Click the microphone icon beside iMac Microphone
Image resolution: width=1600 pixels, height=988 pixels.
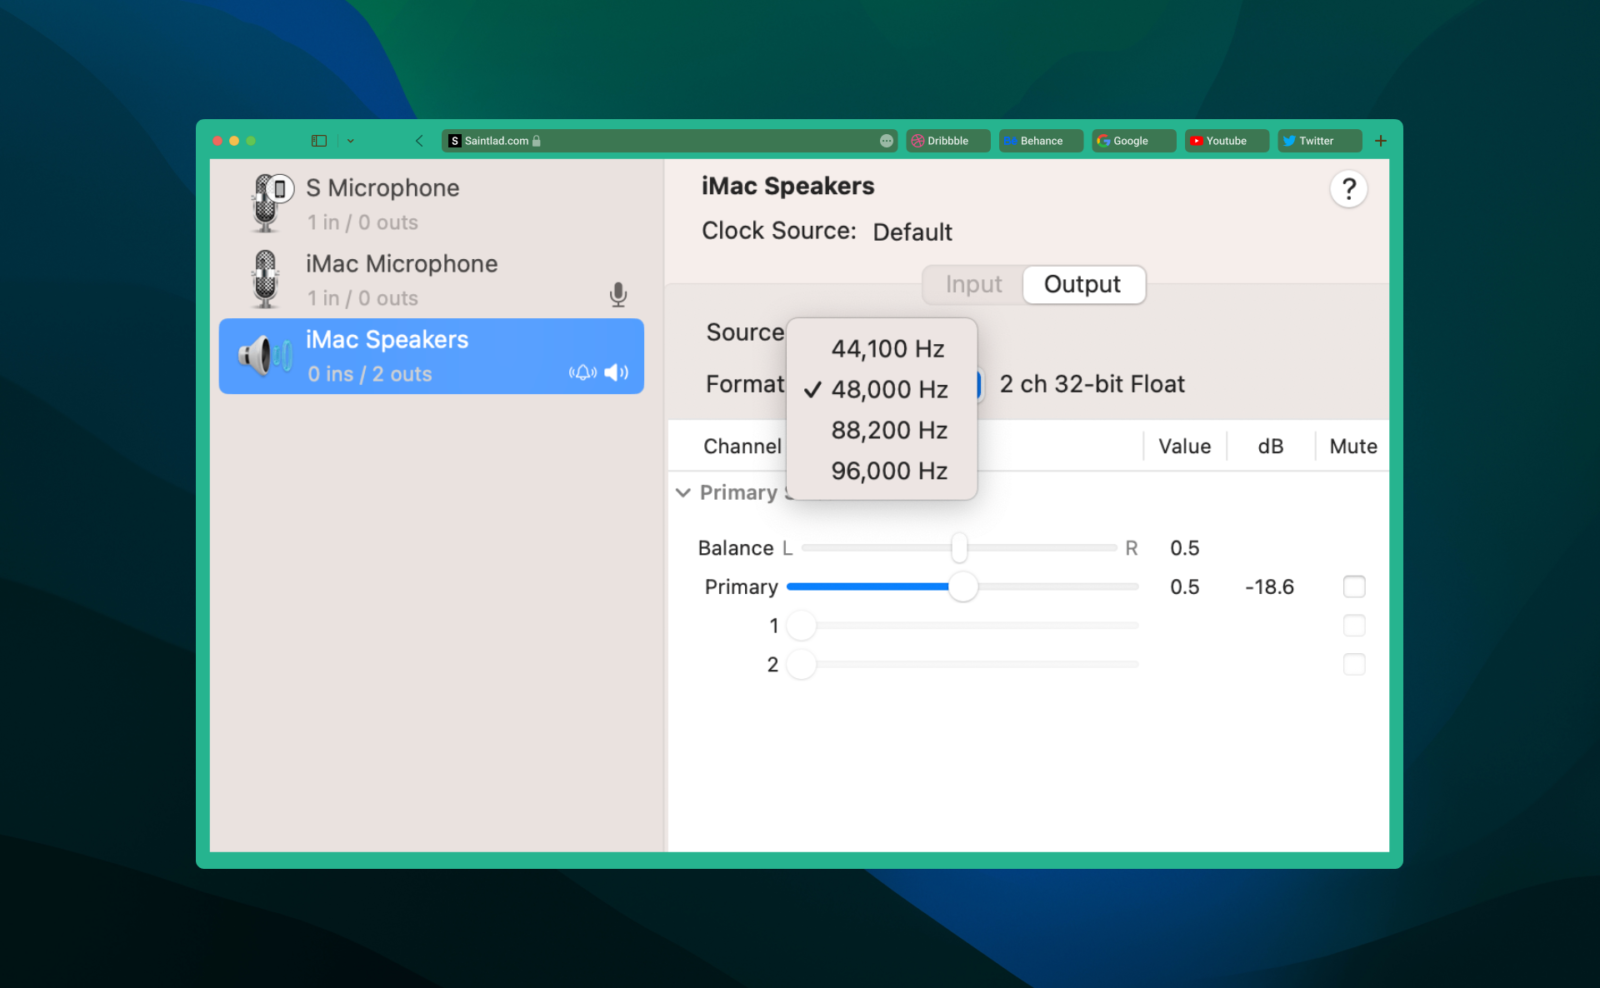pos(617,295)
